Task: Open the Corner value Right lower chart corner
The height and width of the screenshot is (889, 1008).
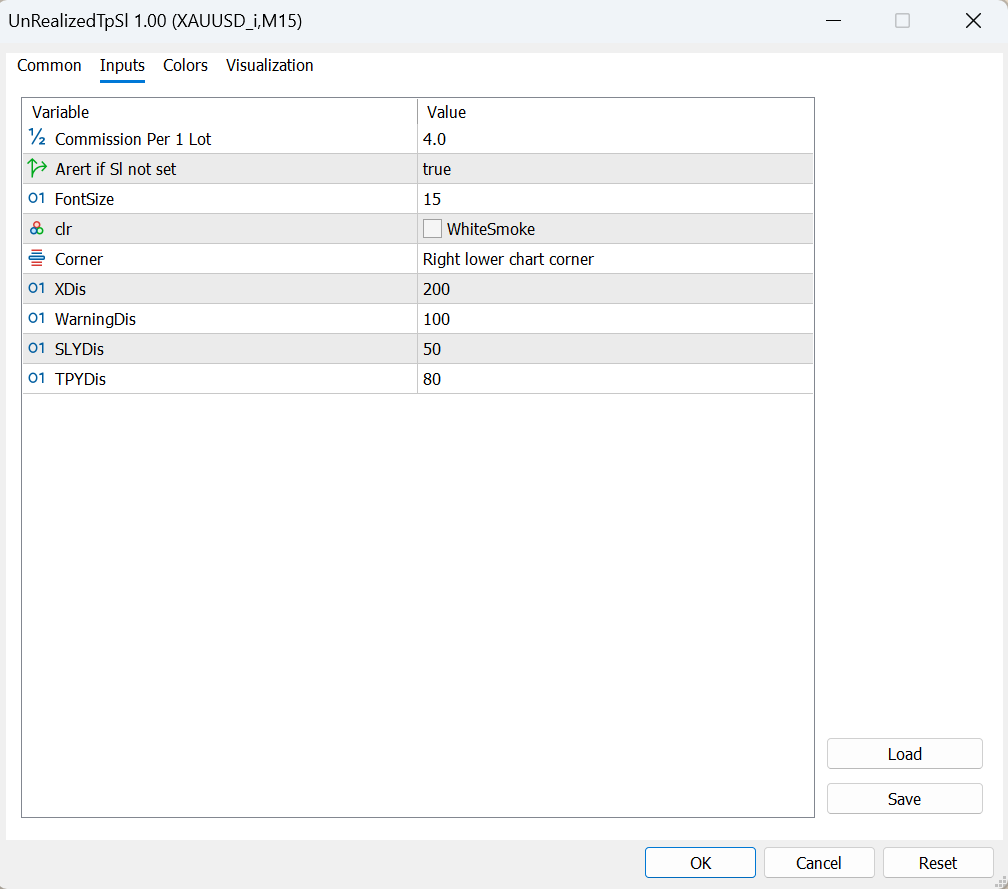Action: click(615, 259)
